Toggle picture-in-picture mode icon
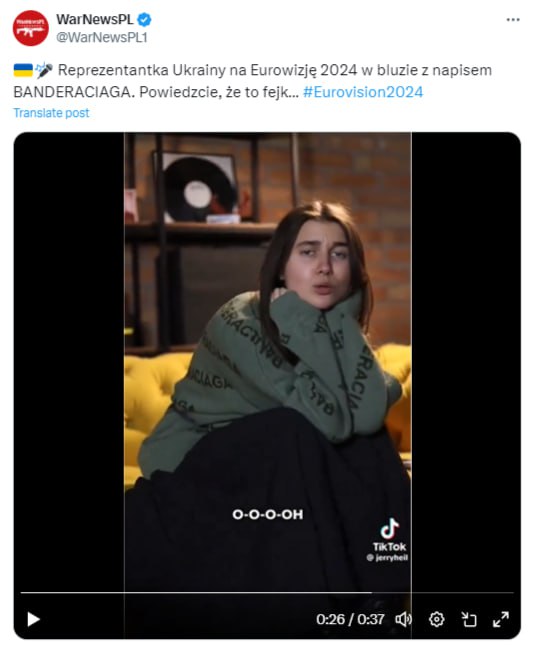 pos(469,619)
